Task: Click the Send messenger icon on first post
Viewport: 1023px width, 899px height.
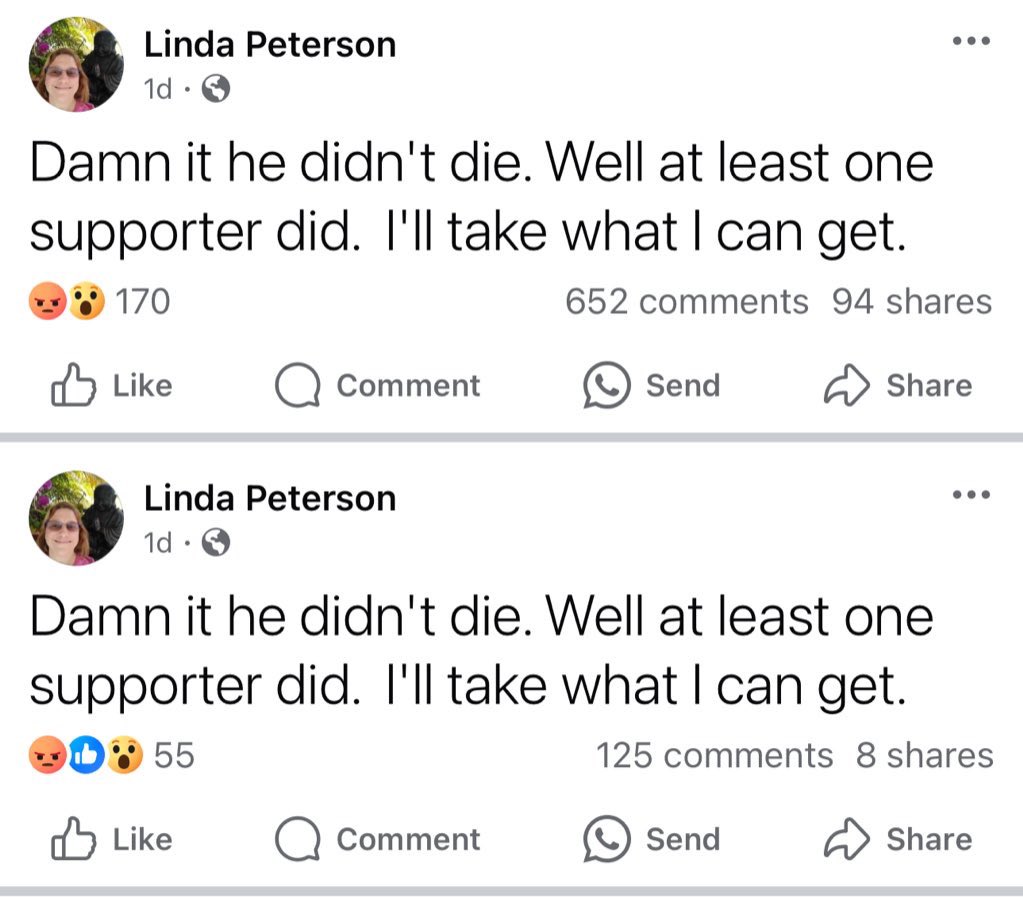Action: [x=607, y=387]
